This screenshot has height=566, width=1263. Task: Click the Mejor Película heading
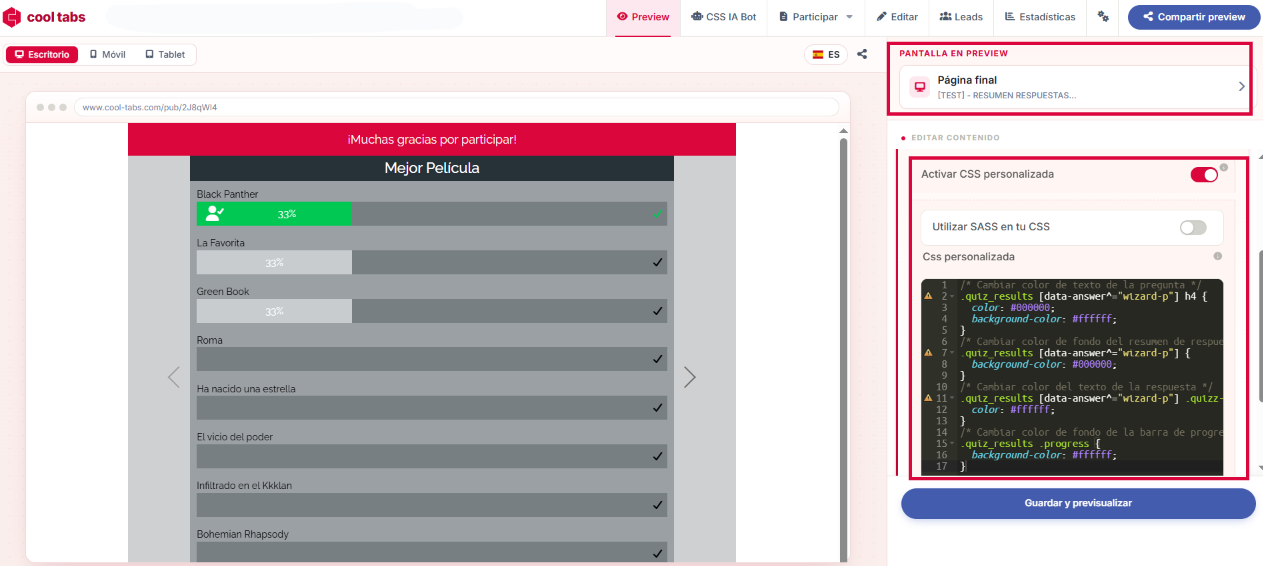point(432,168)
